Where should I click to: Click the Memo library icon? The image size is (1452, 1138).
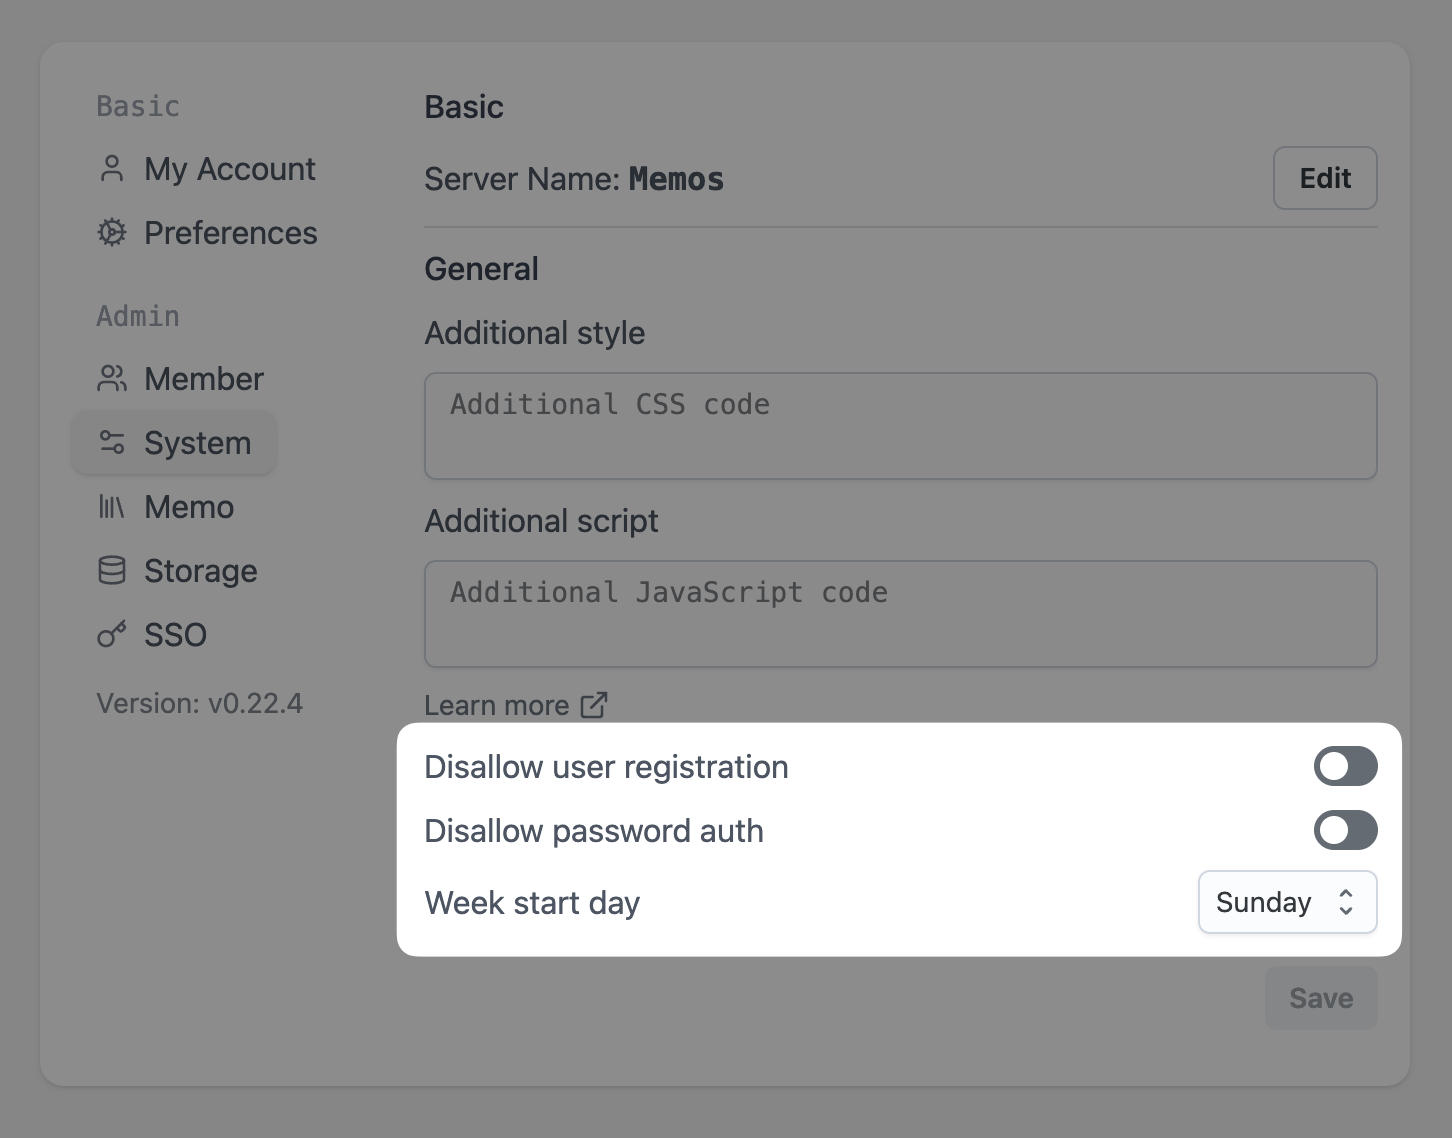click(x=112, y=507)
